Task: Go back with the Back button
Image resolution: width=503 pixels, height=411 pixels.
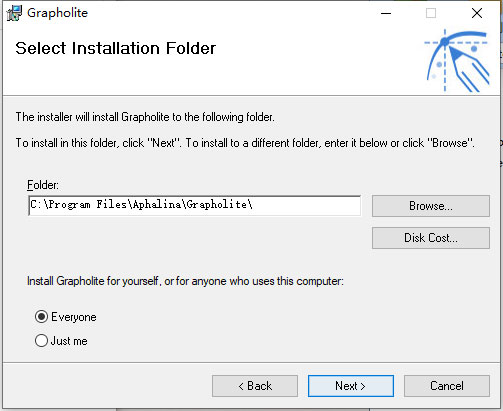Action: [255, 386]
